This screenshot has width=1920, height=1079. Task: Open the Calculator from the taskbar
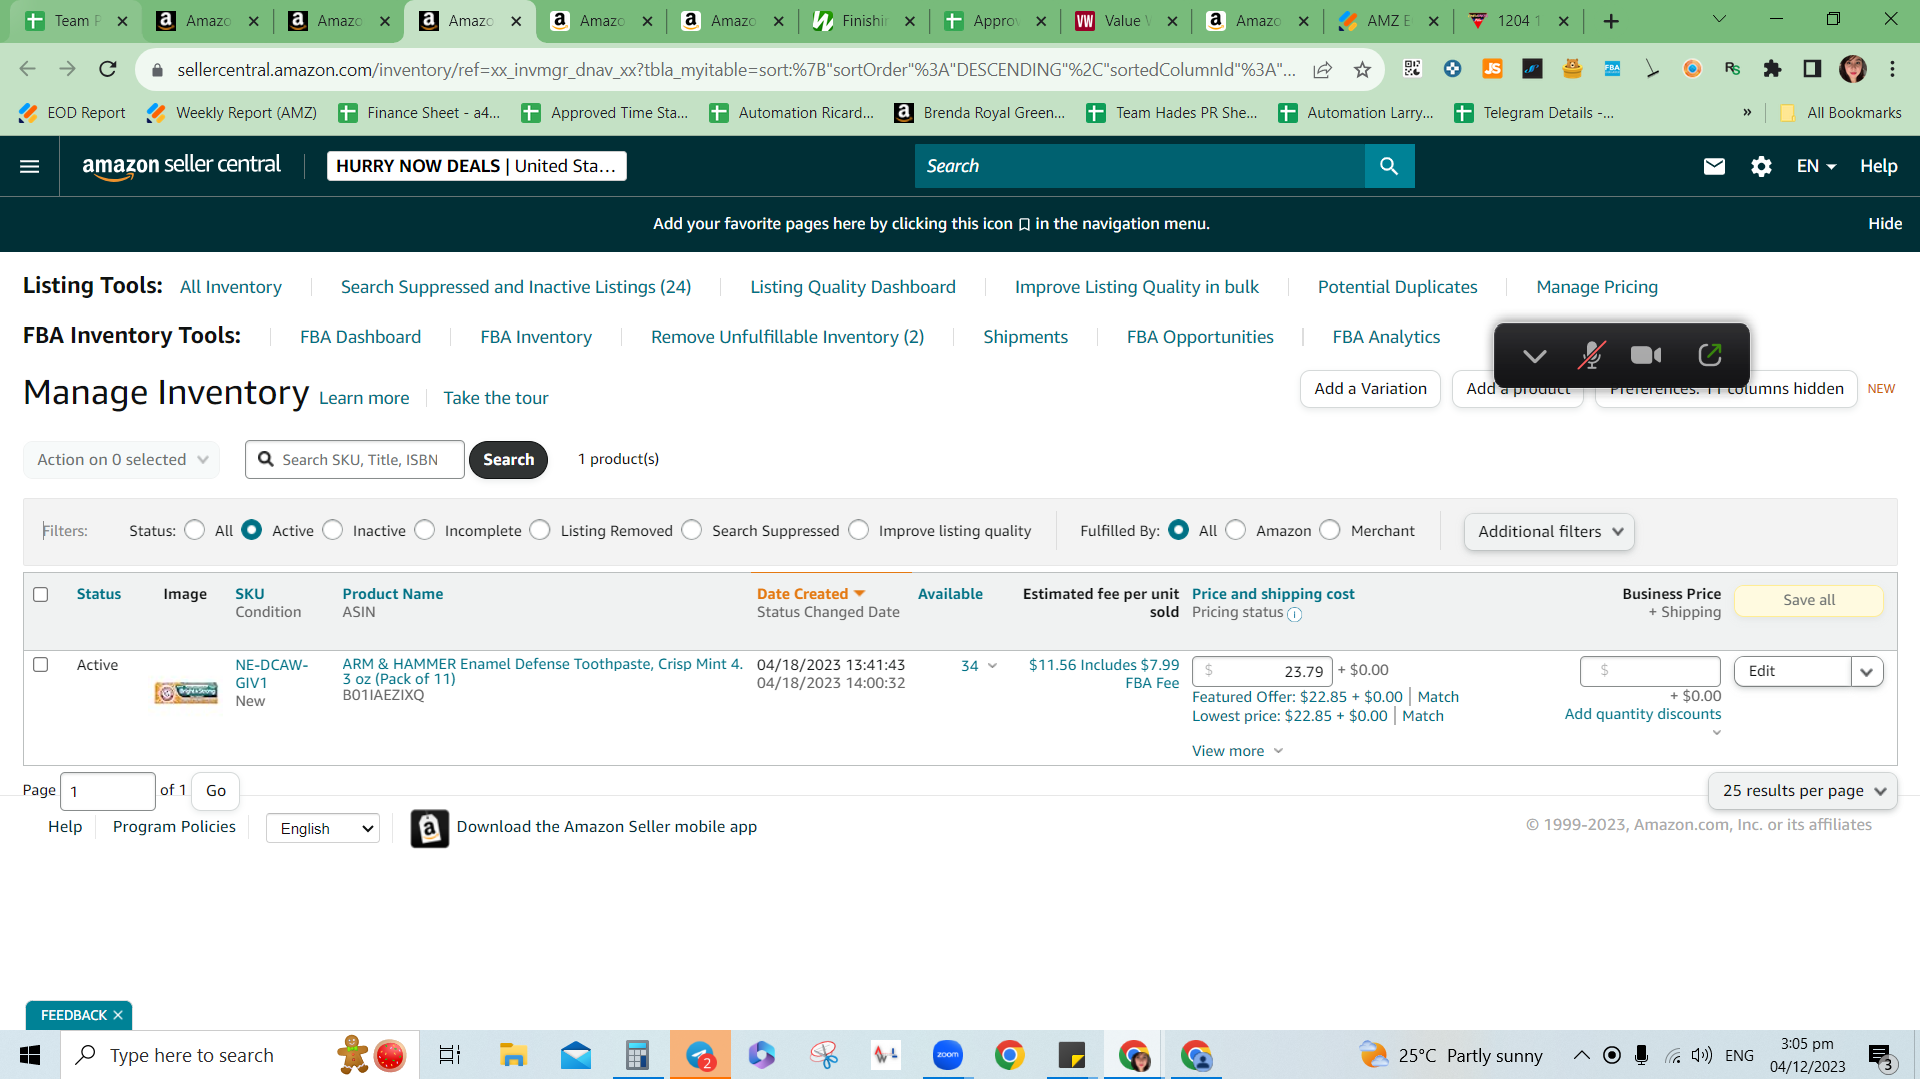[x=637, y=1055]
